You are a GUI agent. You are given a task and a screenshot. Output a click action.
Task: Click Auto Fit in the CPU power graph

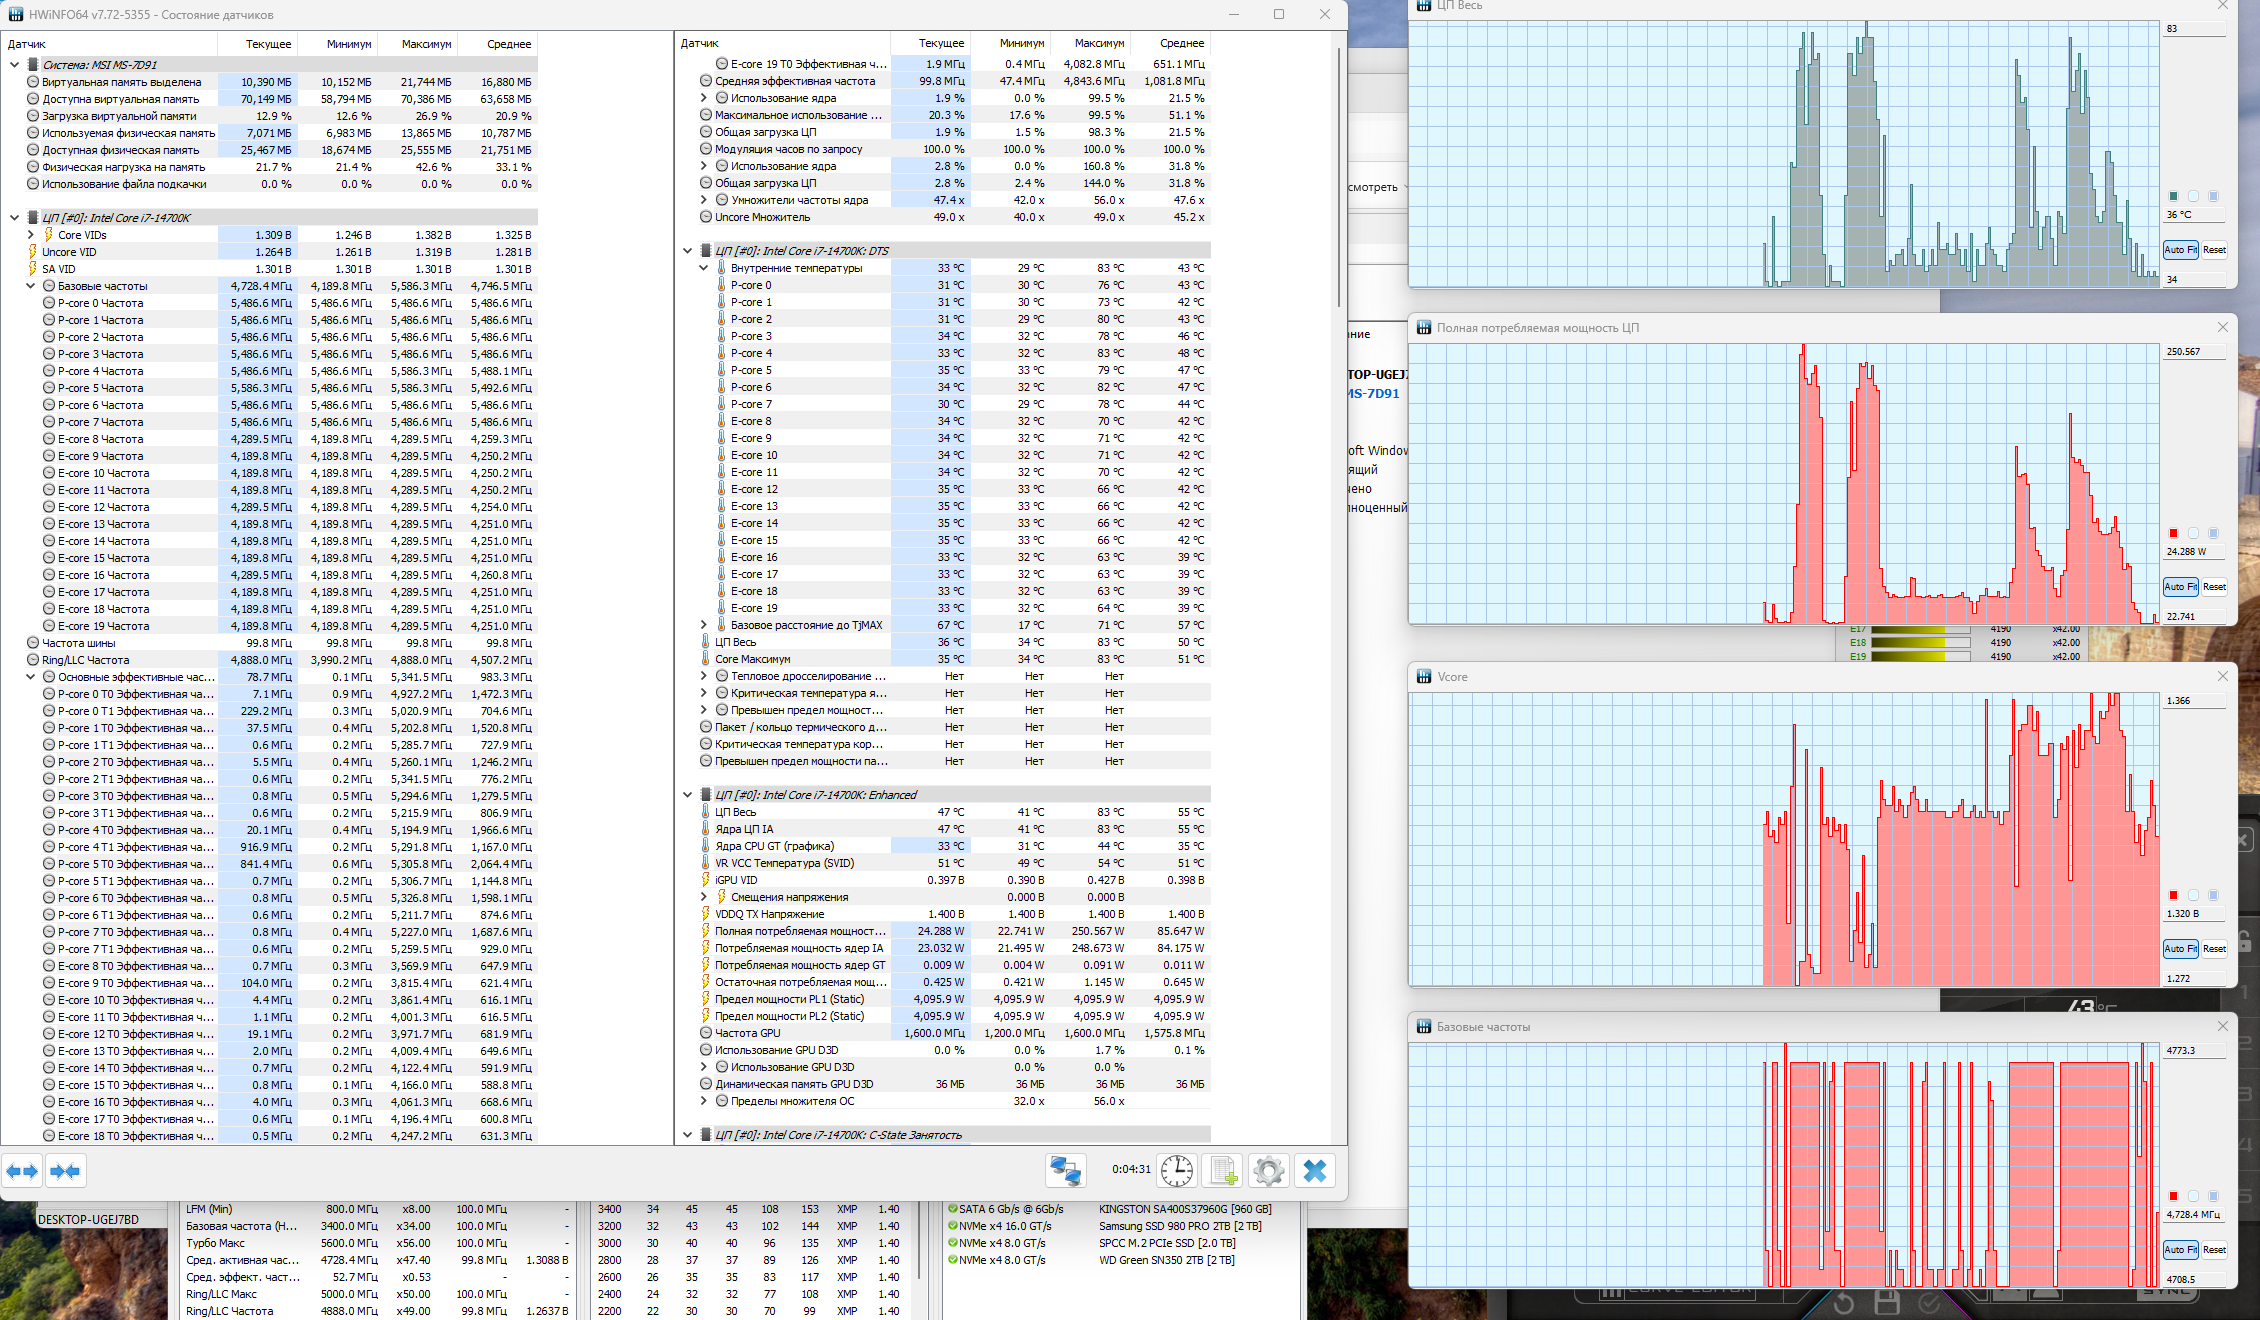pyautogui.click(x=2180, y=587)
